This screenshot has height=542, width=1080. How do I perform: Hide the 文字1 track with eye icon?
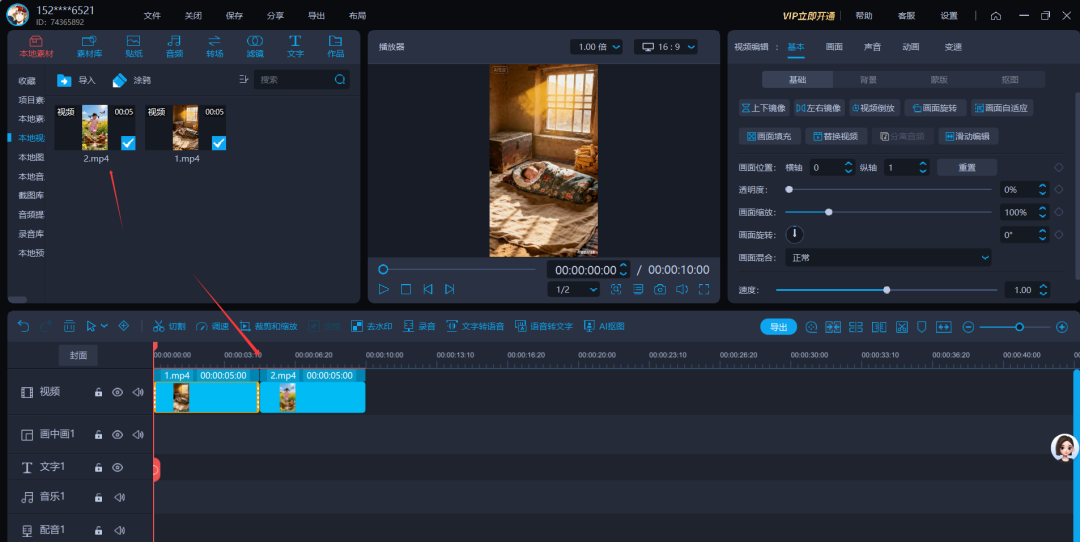click(118, 468)
